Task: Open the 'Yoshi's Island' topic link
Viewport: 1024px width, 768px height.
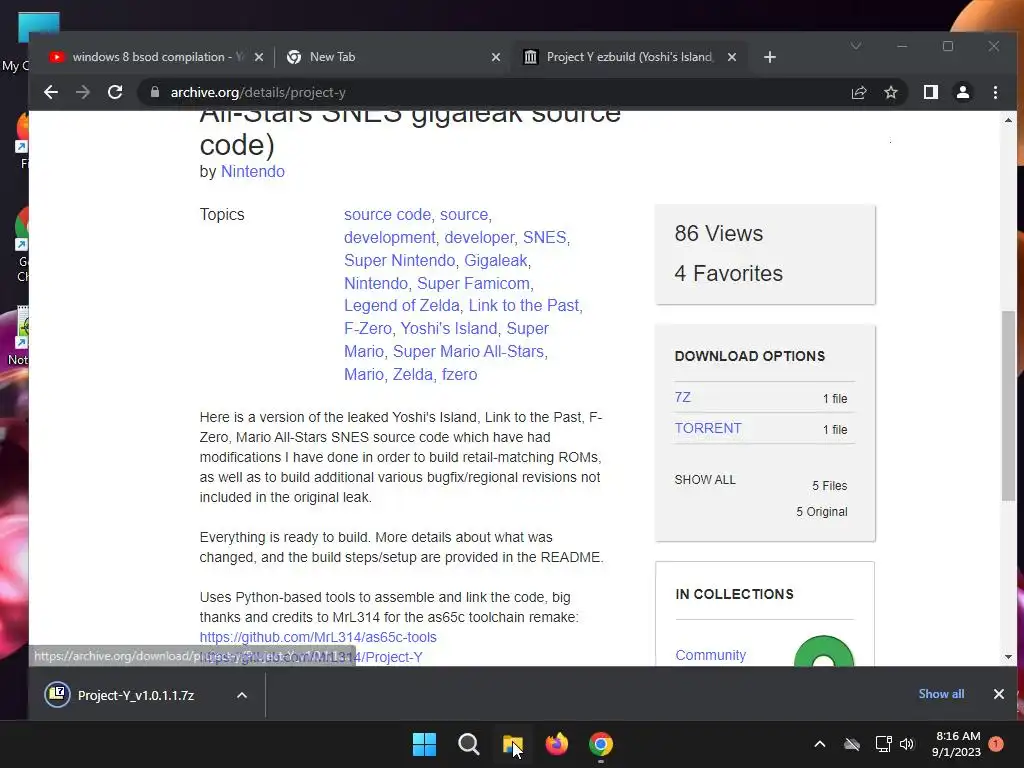Action: pyautogui.click(x=449, y=328)
